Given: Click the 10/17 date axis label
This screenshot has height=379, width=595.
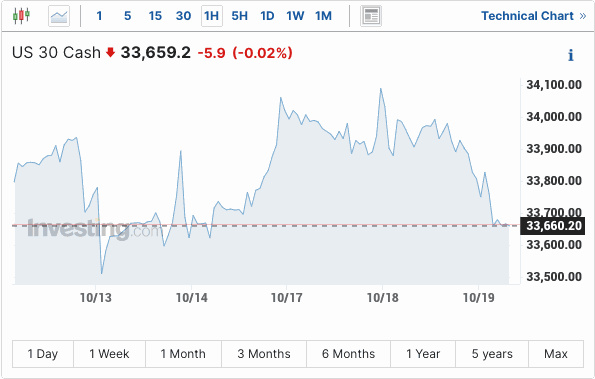Looking at the screenshot, I should click(x=286, y=298).
